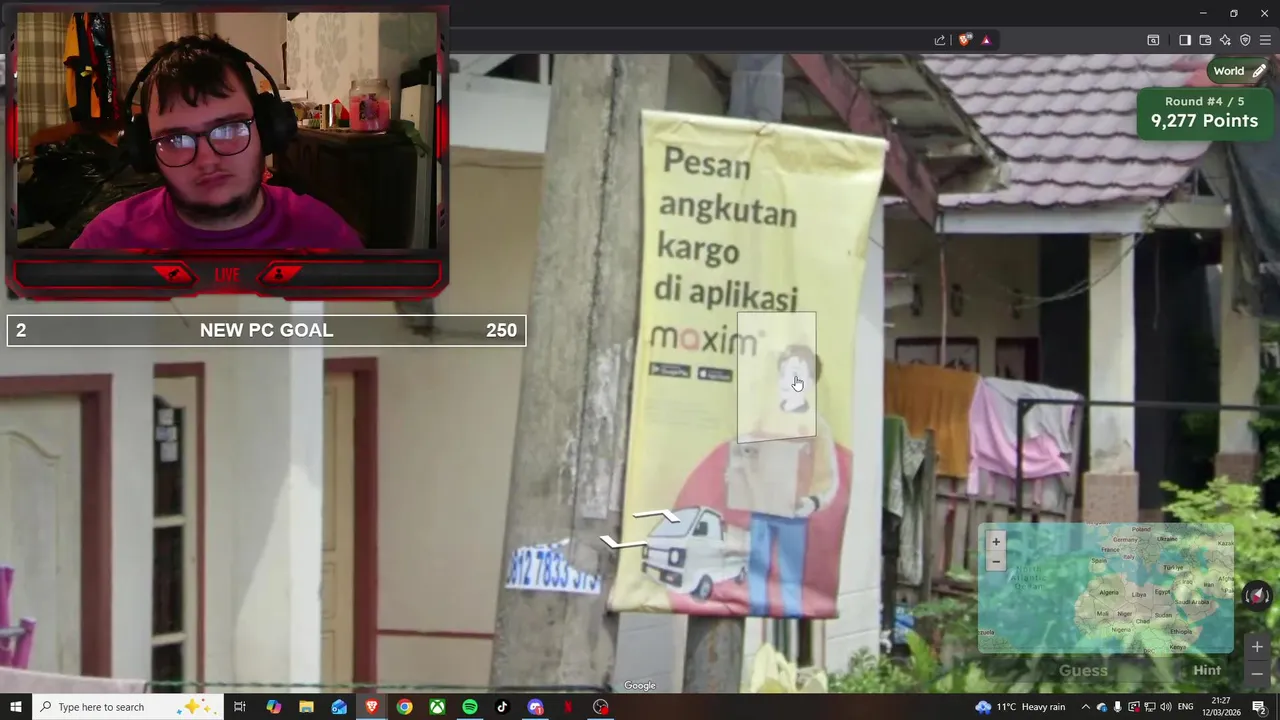Open the Brave Rewards triangle icon
The width and height of the screenshot is (1280, 720).
tap(986, 40)
